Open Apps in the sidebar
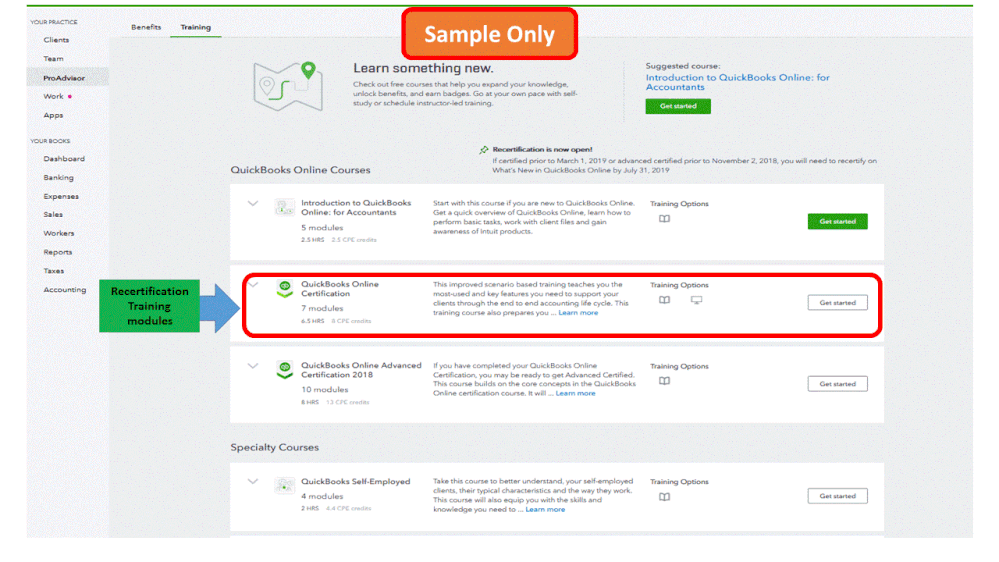 pos(54,115)
